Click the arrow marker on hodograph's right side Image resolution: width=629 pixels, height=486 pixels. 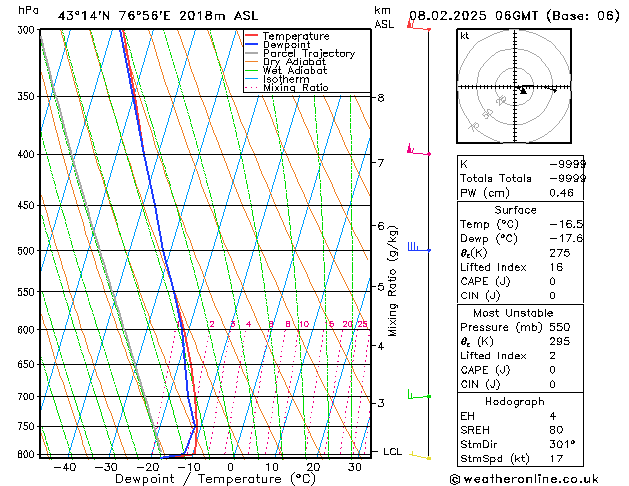pyautogui.click(x=554, y=88)
